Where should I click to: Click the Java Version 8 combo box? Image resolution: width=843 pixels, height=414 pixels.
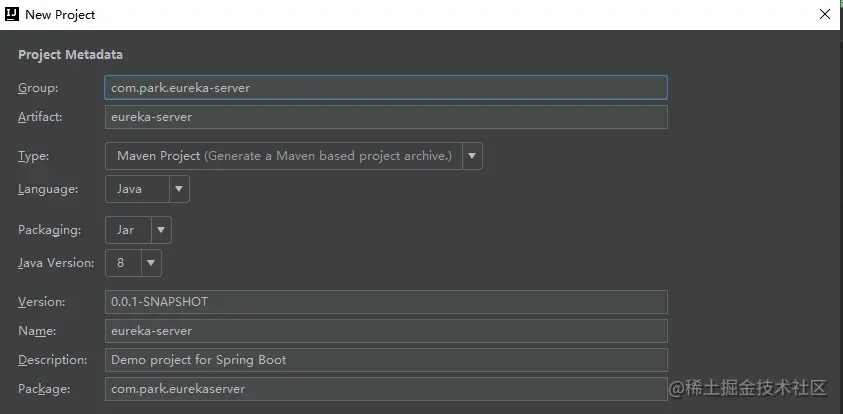tap(122, 263)
